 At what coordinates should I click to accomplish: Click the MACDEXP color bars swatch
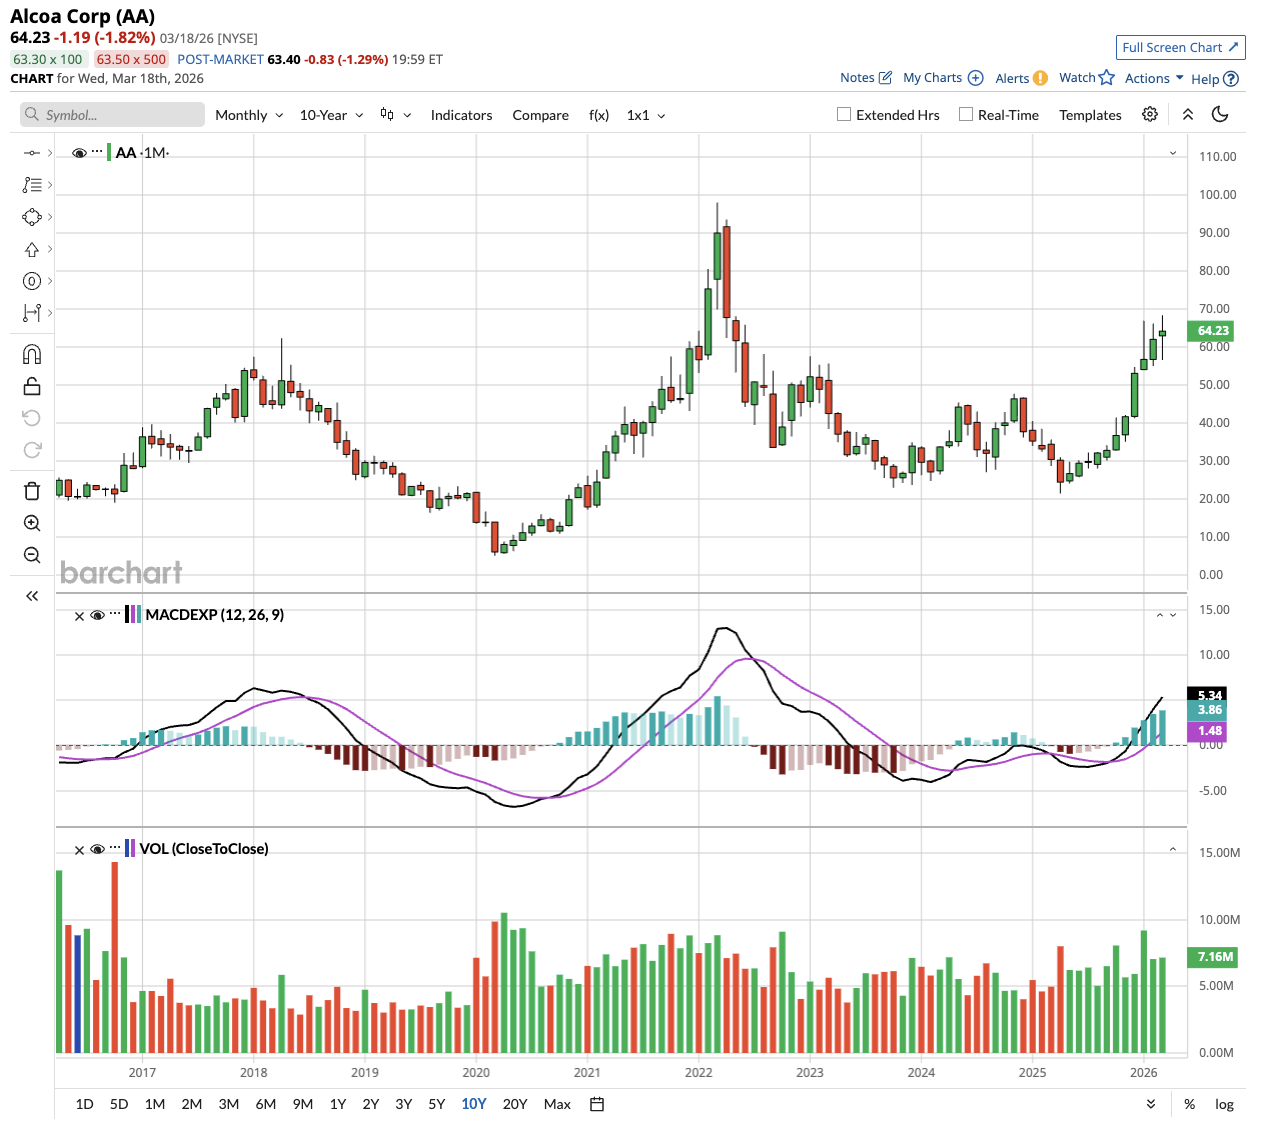click(133, 614)
